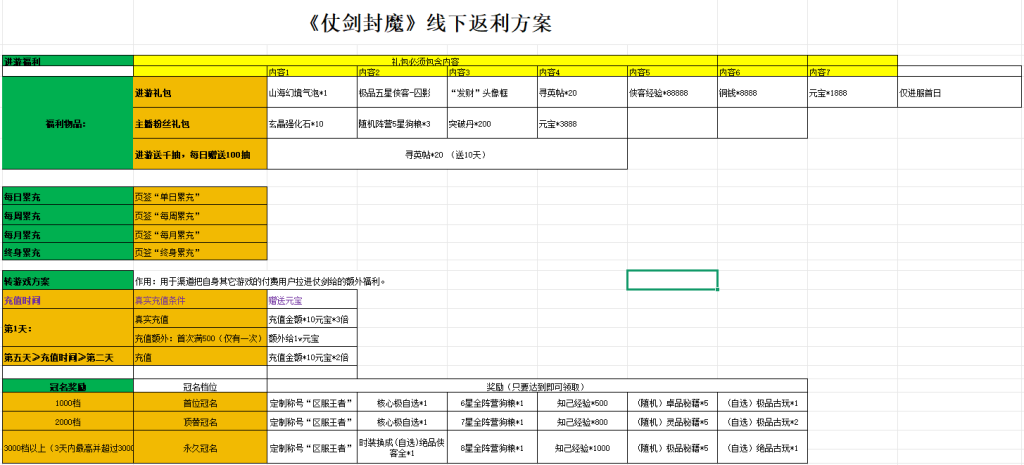This screenshot has width=1024, height=465.
Task: Click the 首位冠名 cell
Action: pyautogui.click(x=200, y=402)
